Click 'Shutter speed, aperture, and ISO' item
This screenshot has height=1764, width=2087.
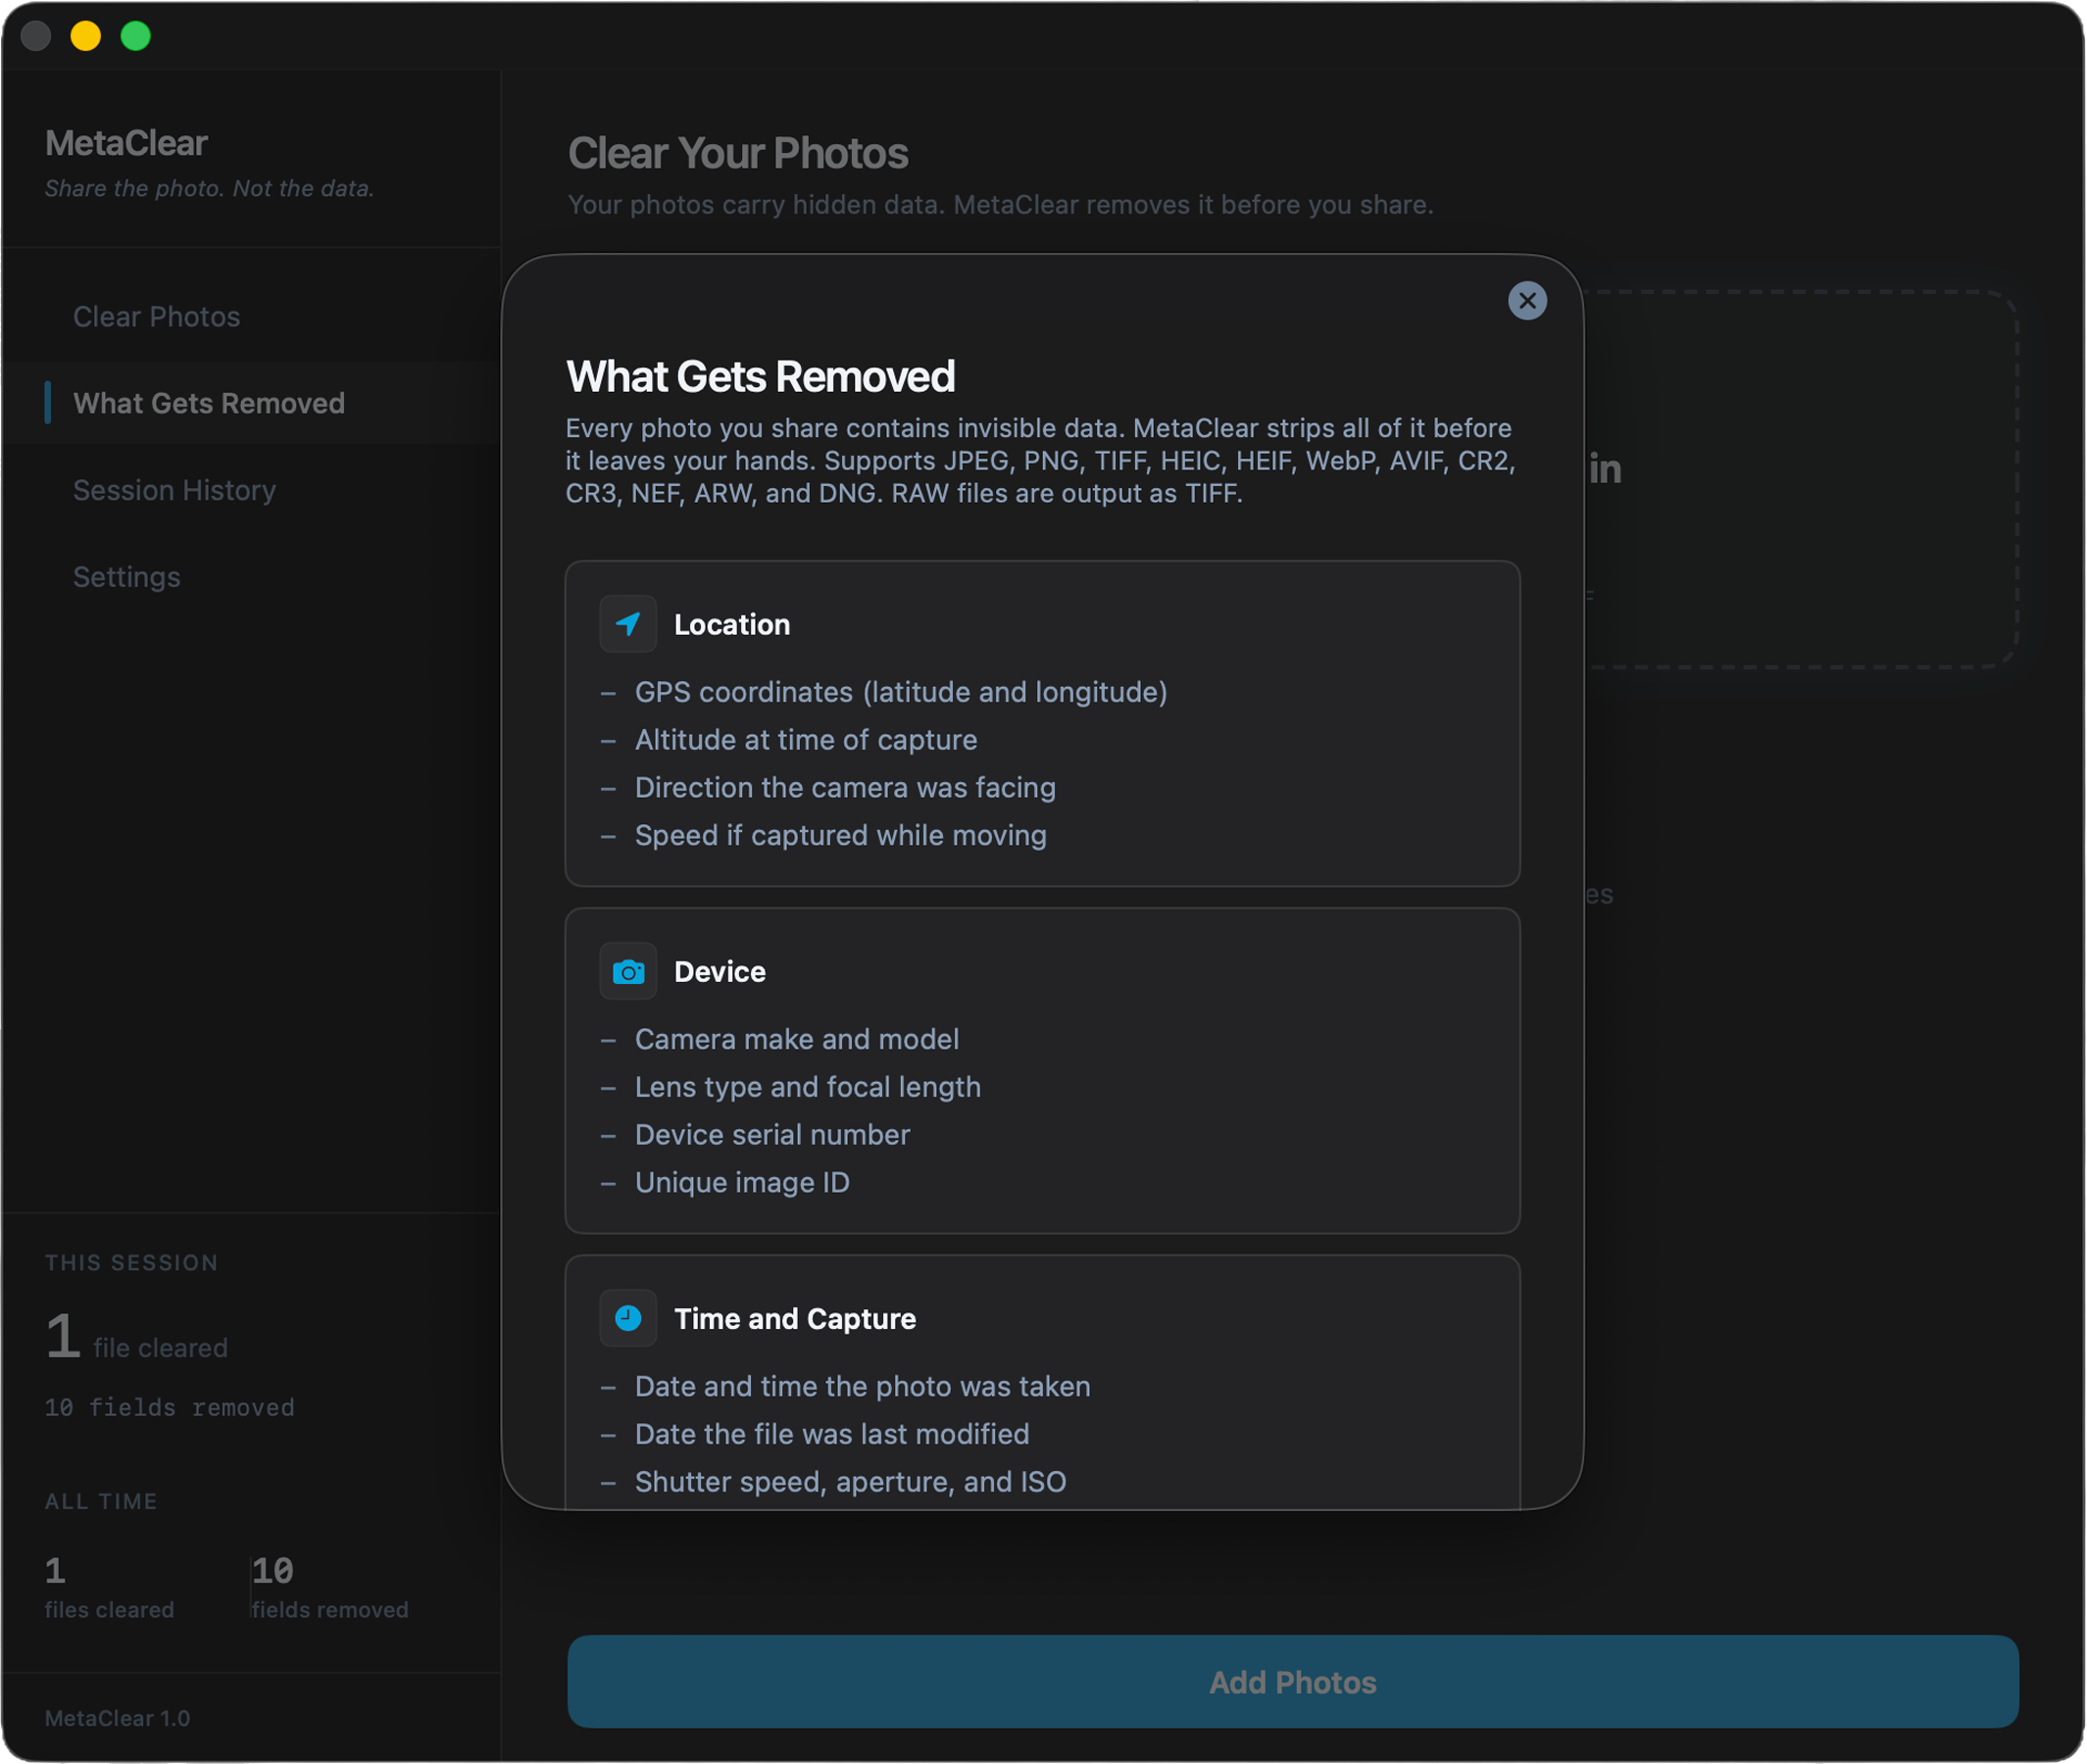[x=851, y=1482]
